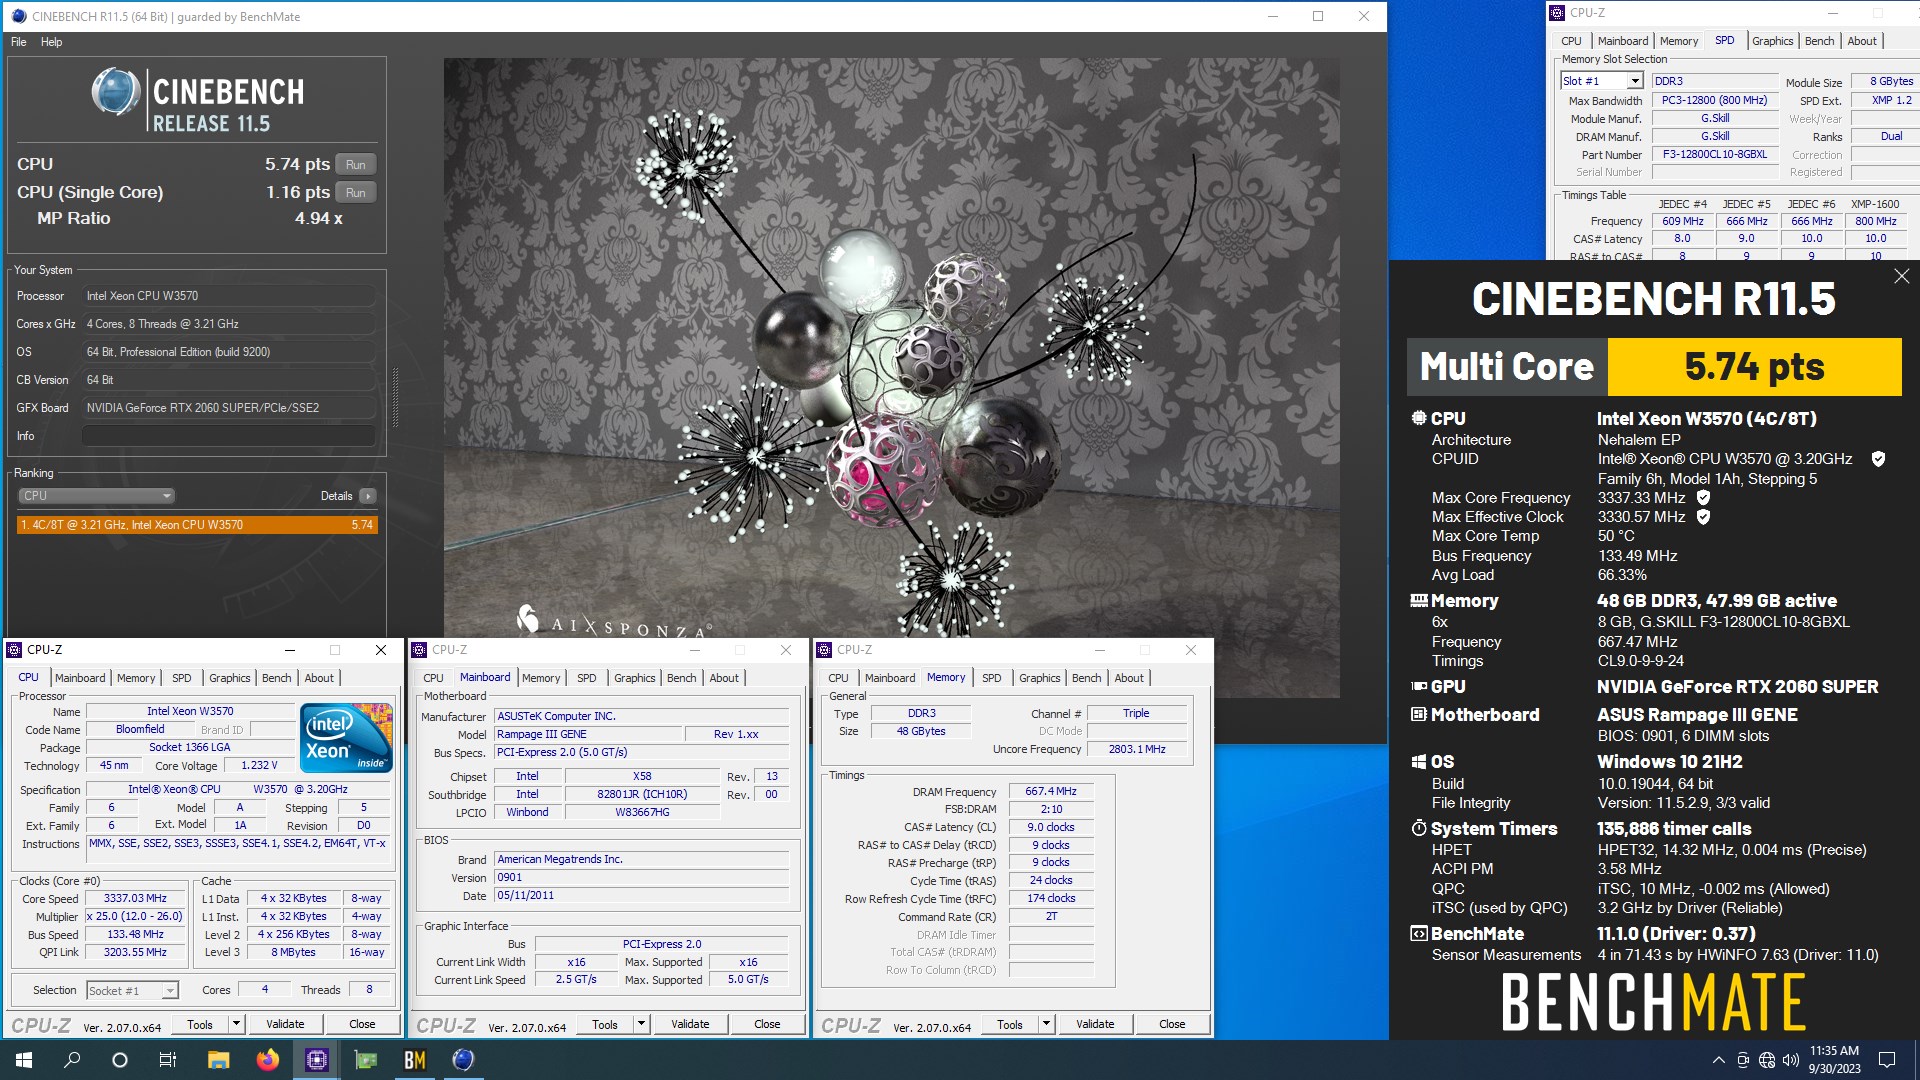
Task: Open Cinebench File menu
Action: pos(19,42)
